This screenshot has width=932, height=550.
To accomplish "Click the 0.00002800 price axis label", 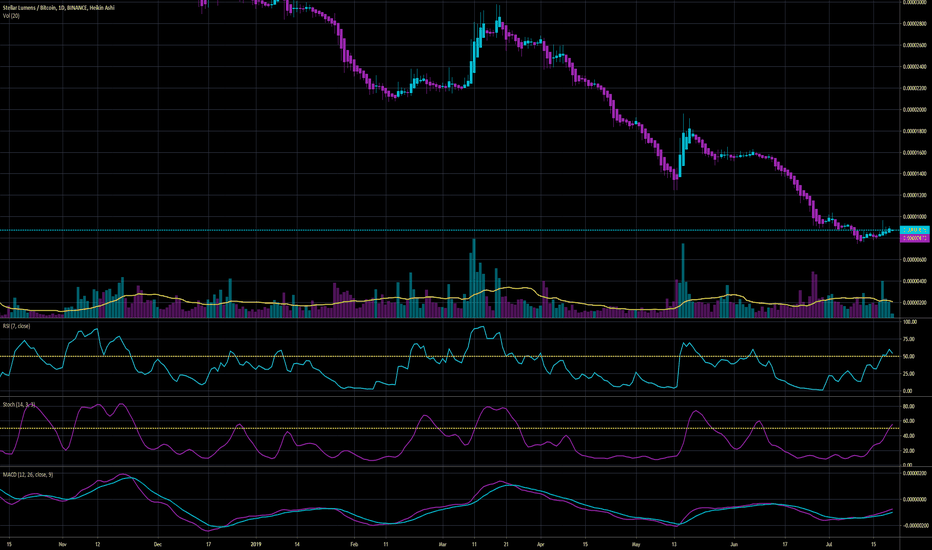I will coord(915,24).
